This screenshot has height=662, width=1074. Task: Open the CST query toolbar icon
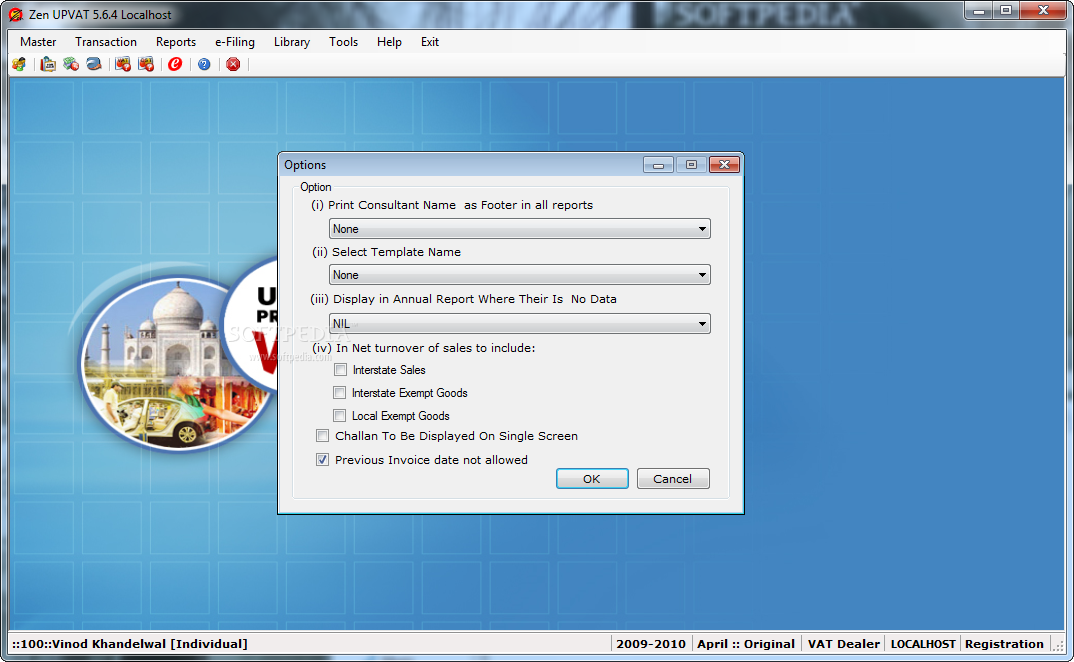(x=146, y=64)
